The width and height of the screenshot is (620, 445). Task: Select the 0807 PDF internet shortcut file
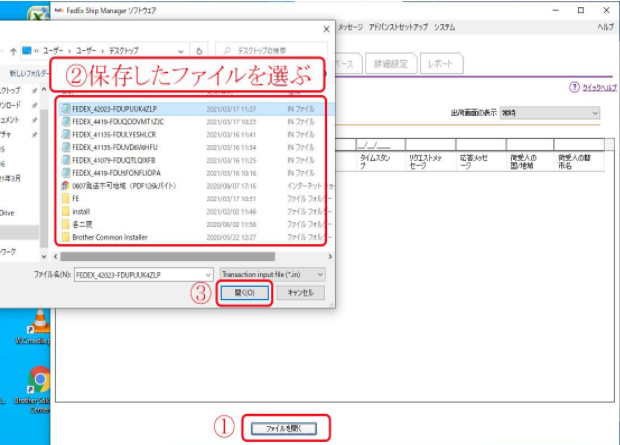click(x=197, y=186)
